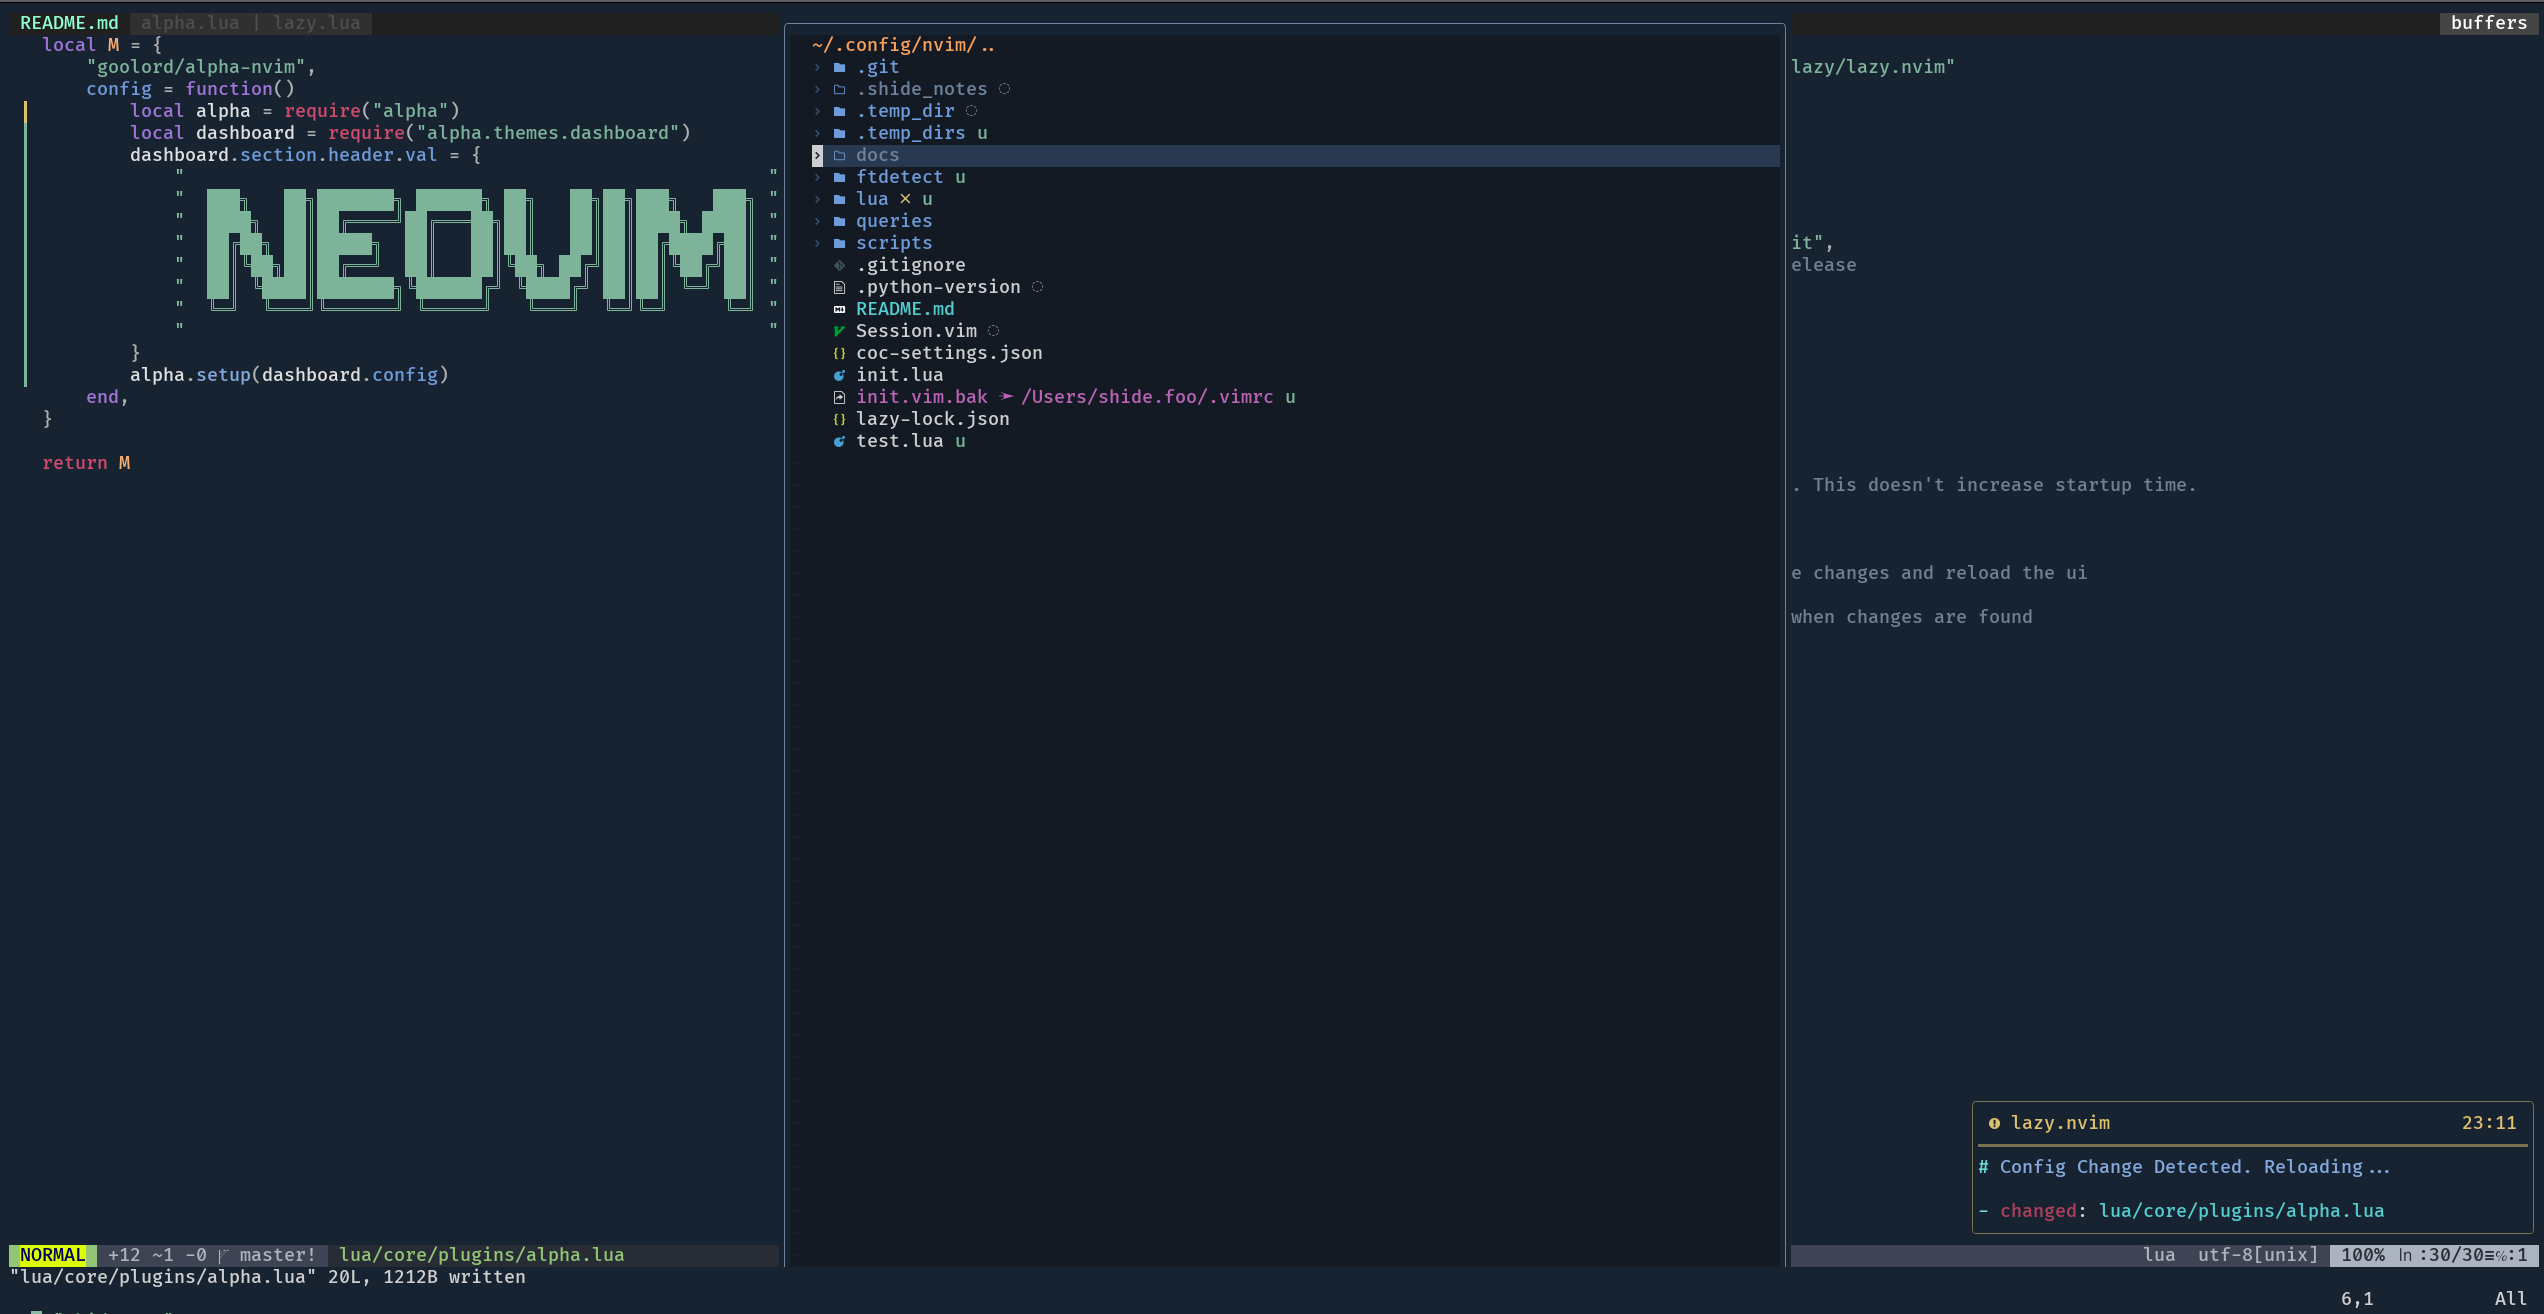
Task: Expand the scripts folder arrow
Action: (817, 243)
